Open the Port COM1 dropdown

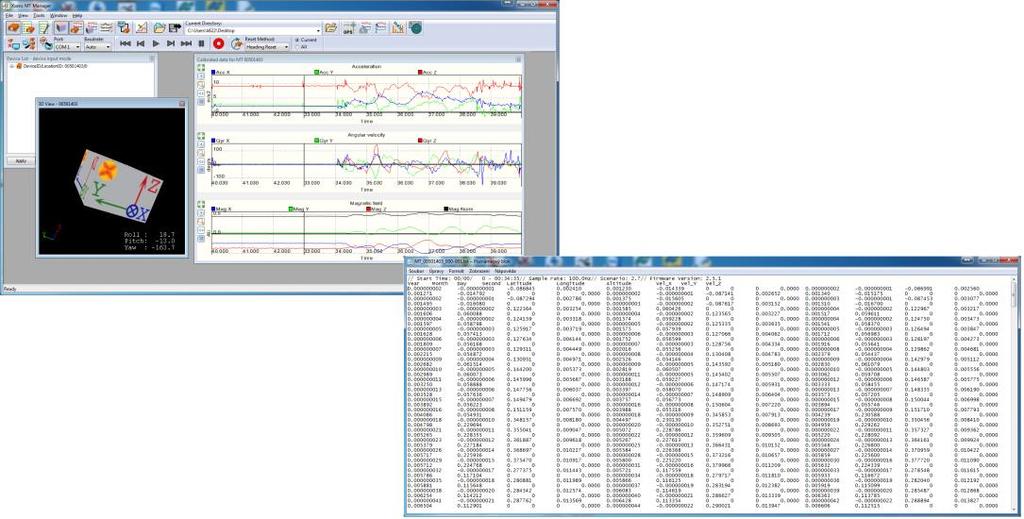point(67,47)
